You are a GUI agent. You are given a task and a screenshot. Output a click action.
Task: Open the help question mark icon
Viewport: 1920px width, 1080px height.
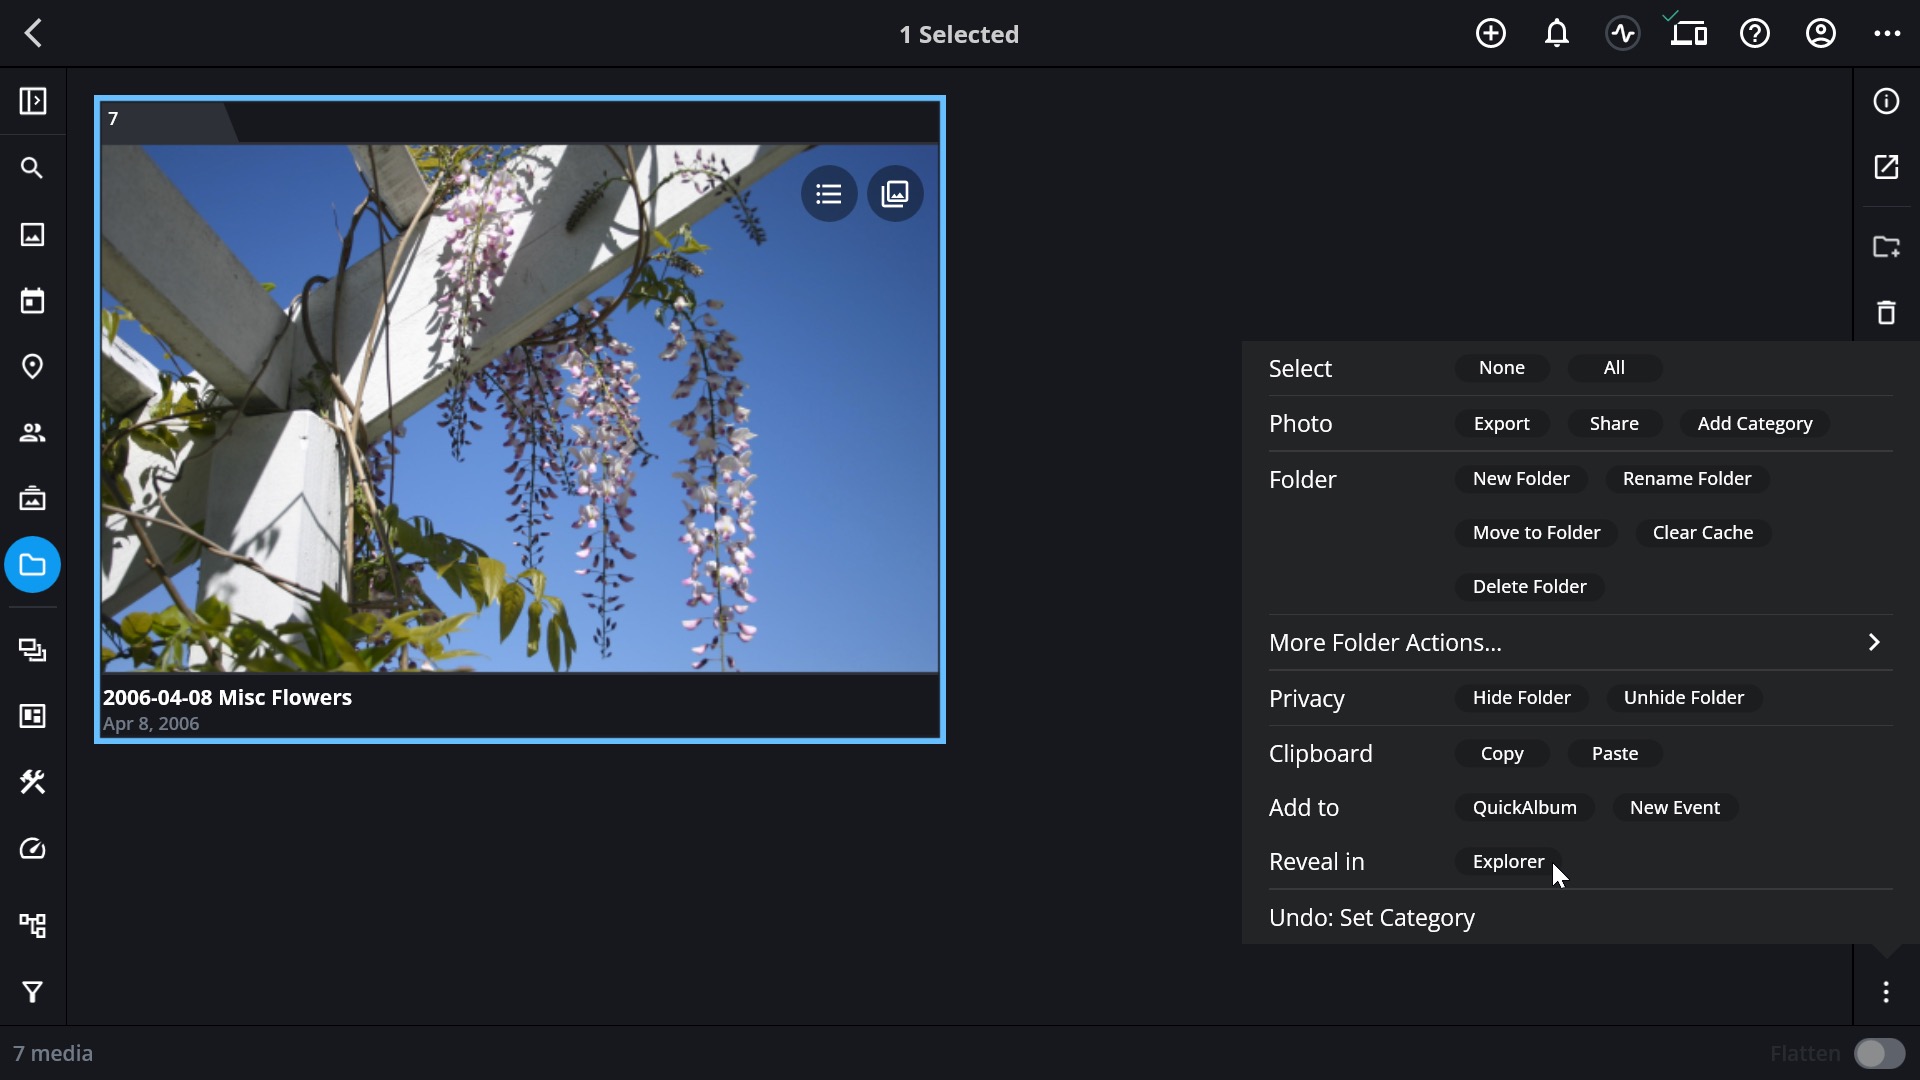point(1754,34)
